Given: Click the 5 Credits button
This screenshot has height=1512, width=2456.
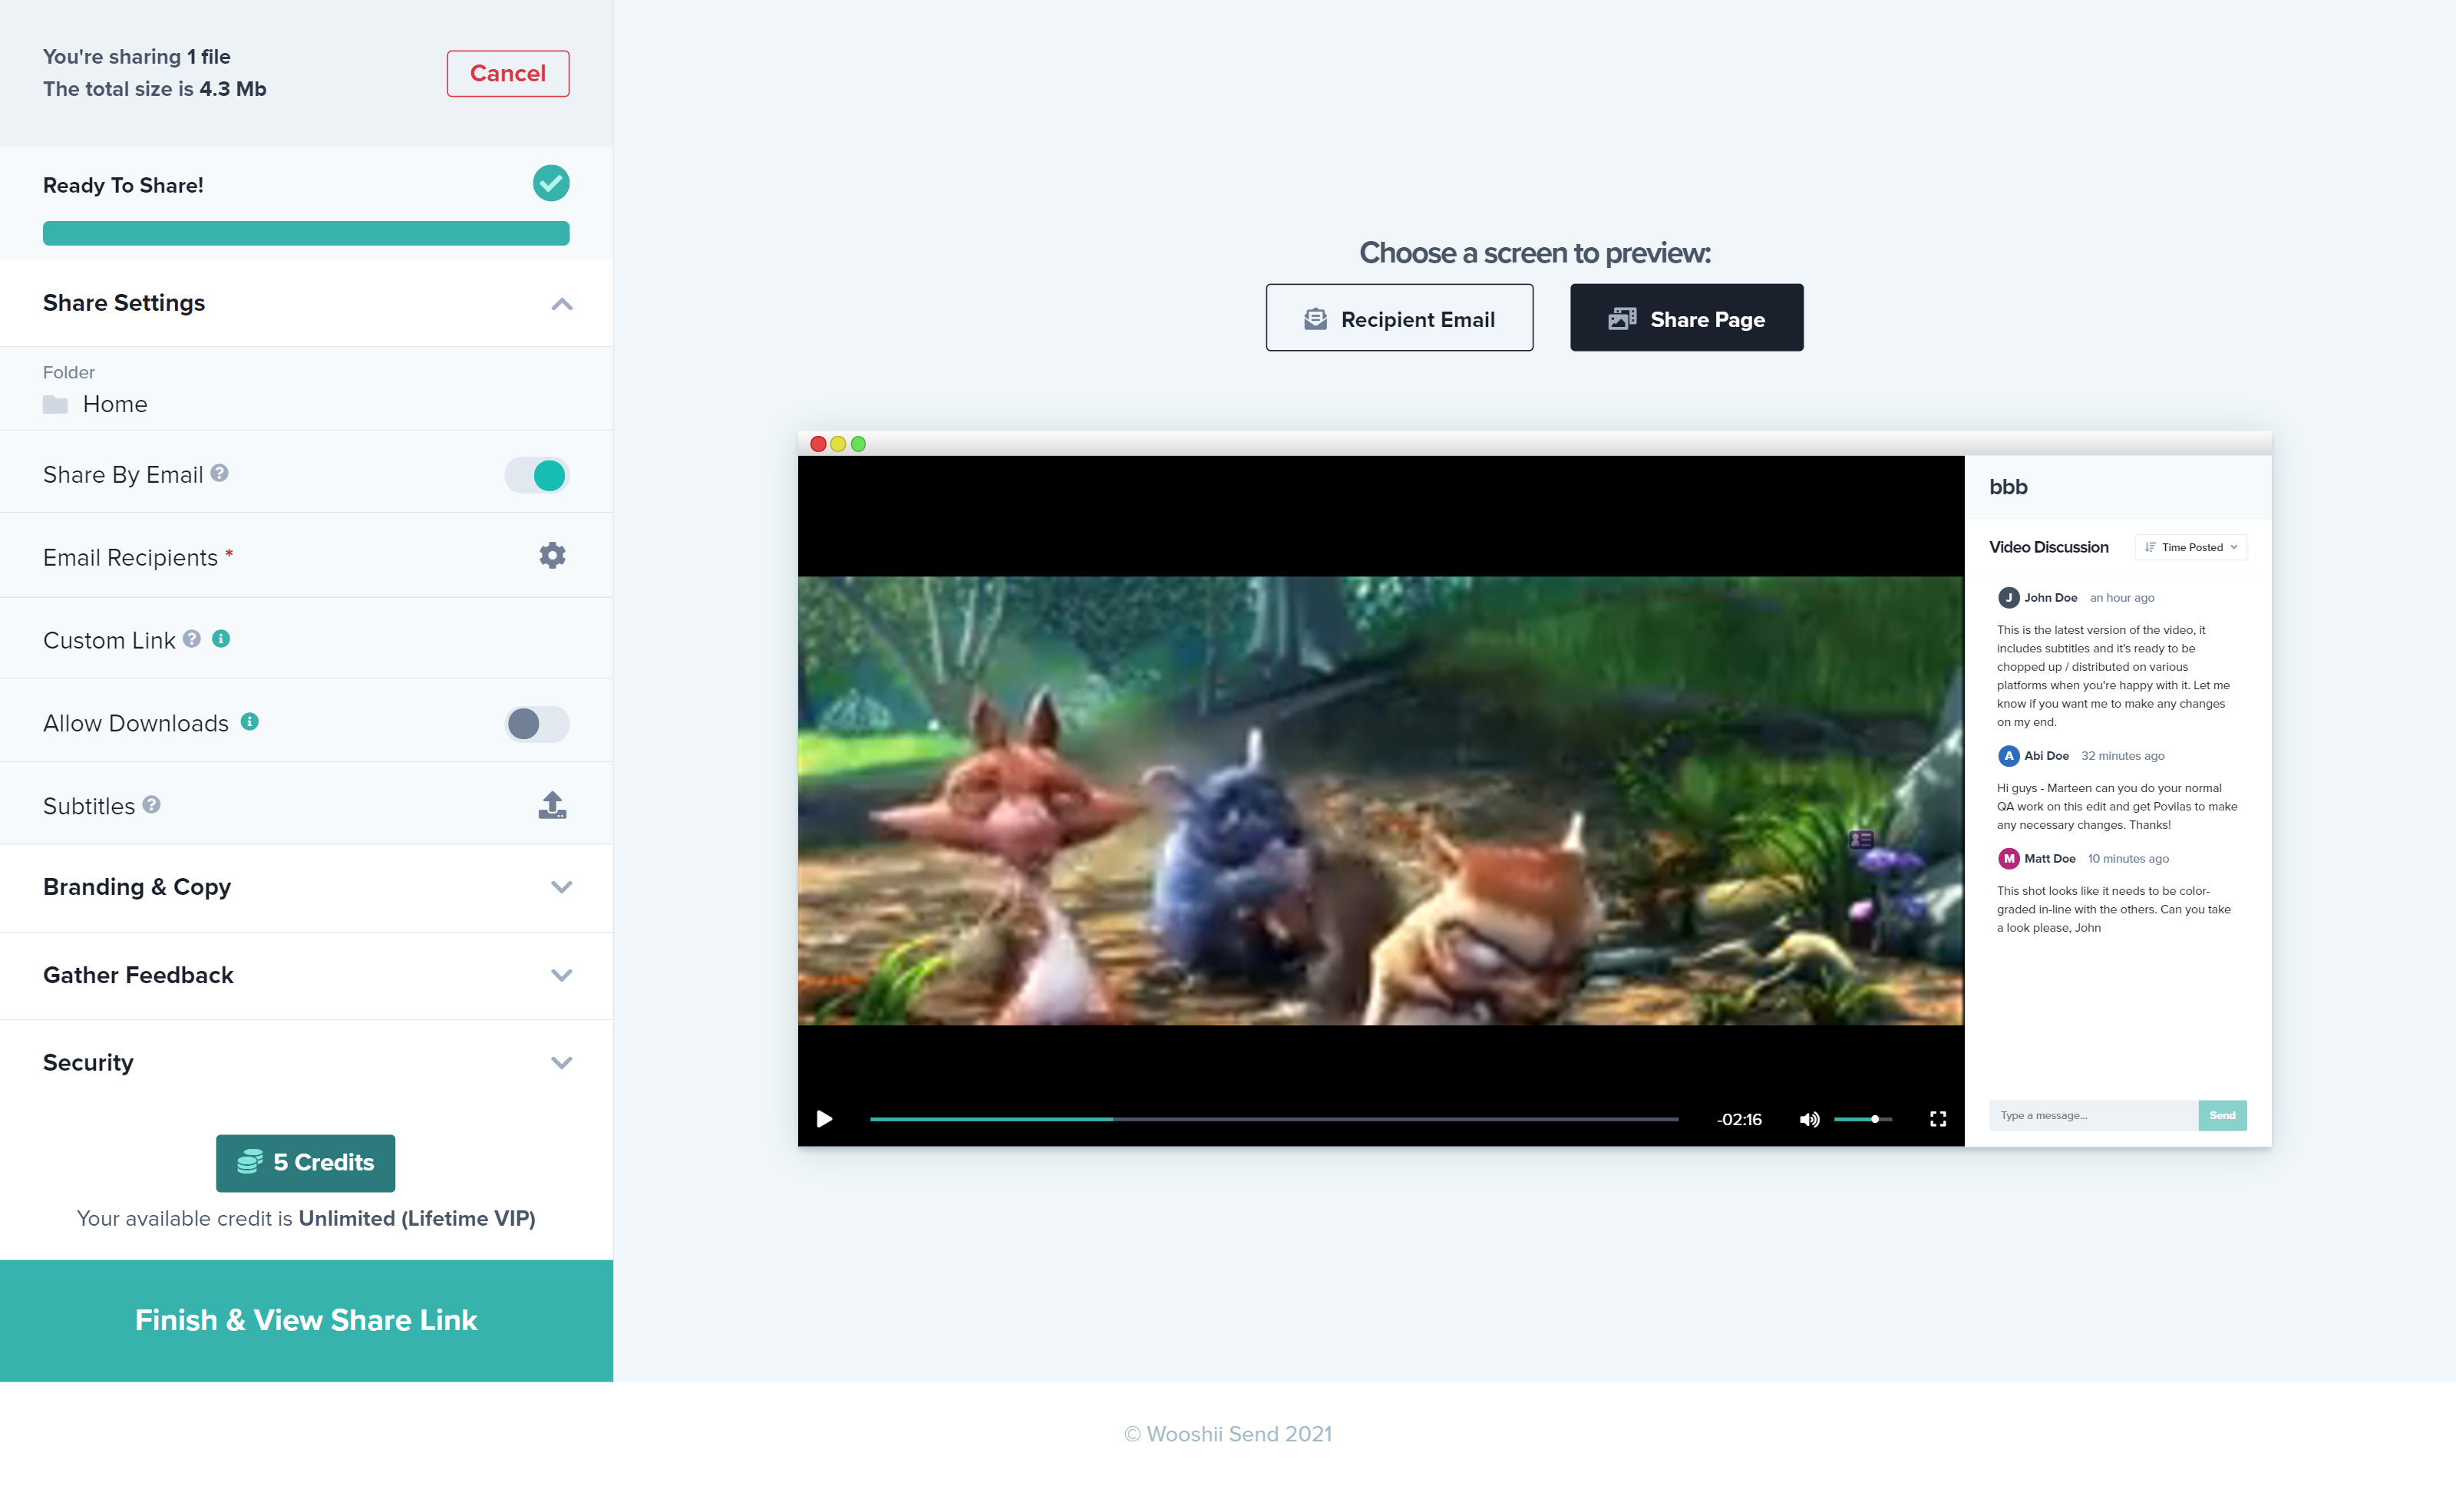Looking at the screenshot, I should [305, 1163].
